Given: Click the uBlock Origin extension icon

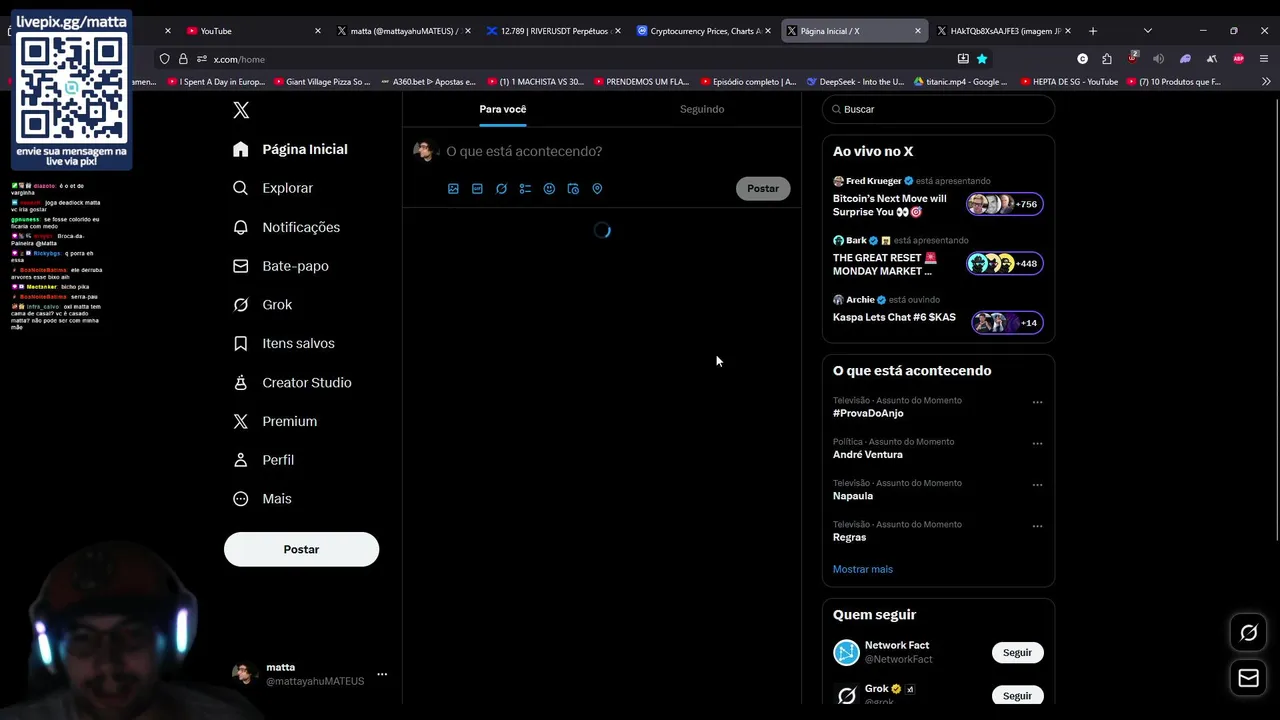Looking at the screenshot, I should tap(1132, 59).
